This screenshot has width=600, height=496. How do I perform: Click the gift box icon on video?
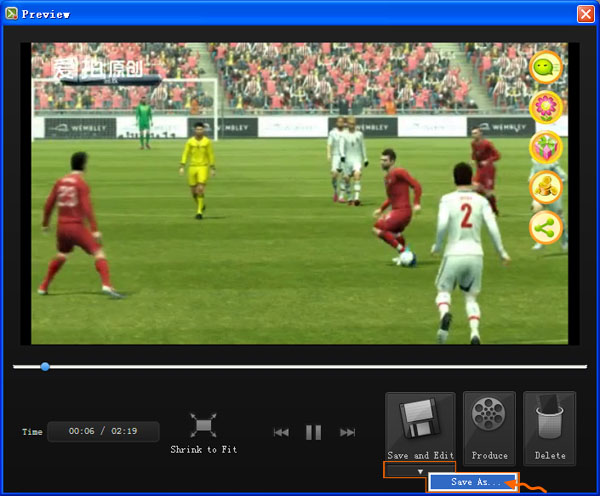coord(546,147)
